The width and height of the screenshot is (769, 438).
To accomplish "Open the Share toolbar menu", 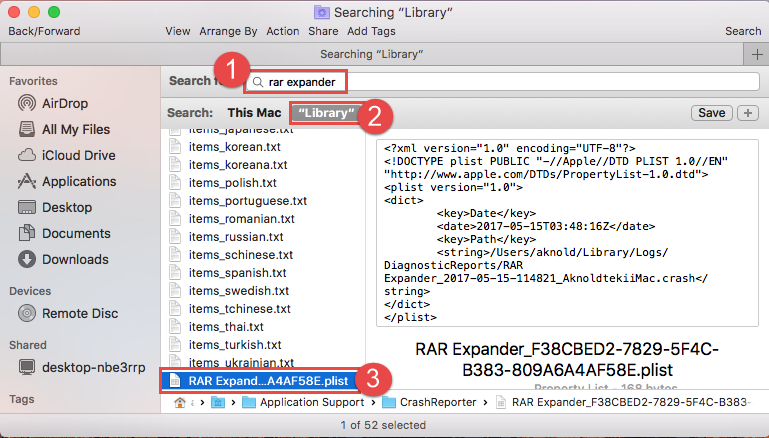I will tap(323, 31).
